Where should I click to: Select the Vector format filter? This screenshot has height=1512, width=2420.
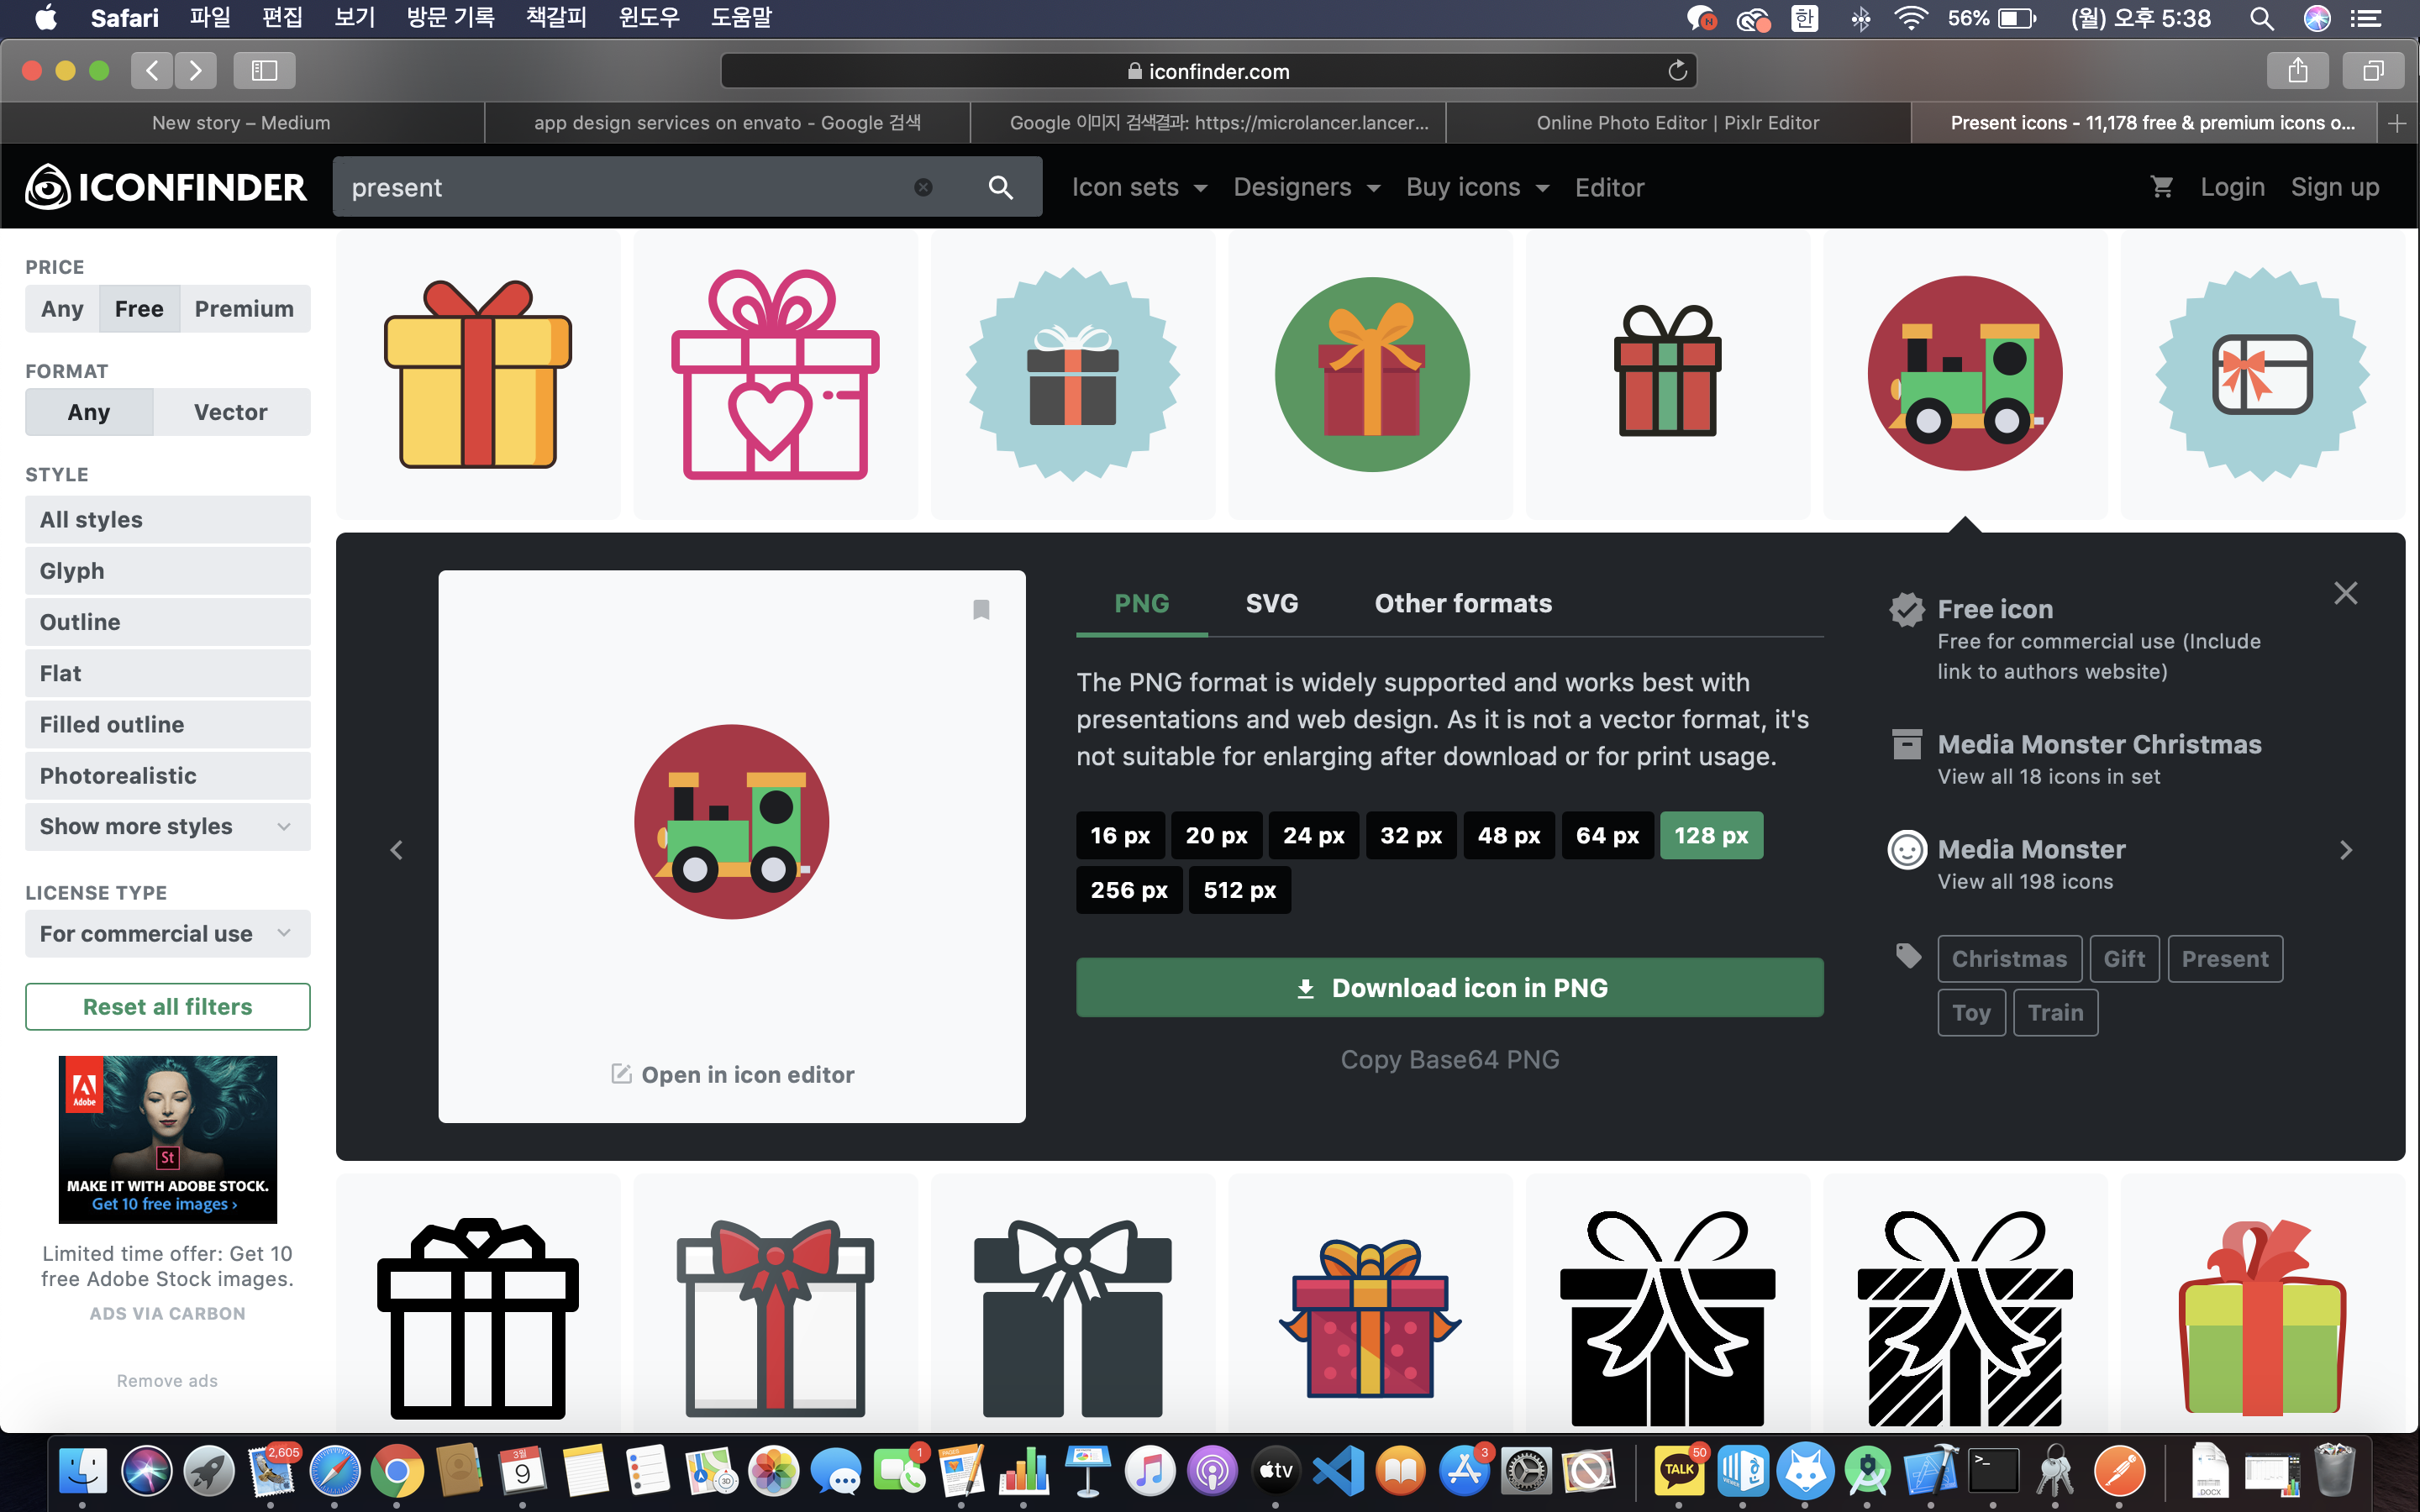click(230, 412)
